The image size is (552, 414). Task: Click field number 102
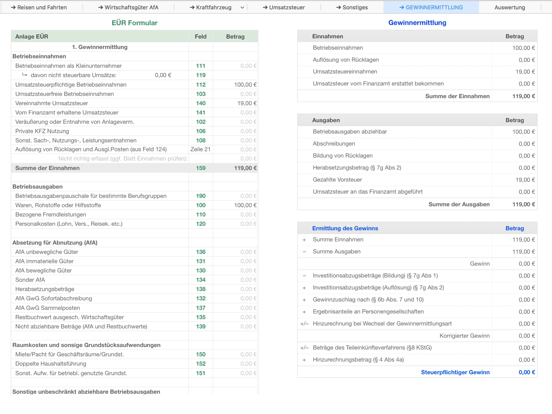tap(201, 122)
